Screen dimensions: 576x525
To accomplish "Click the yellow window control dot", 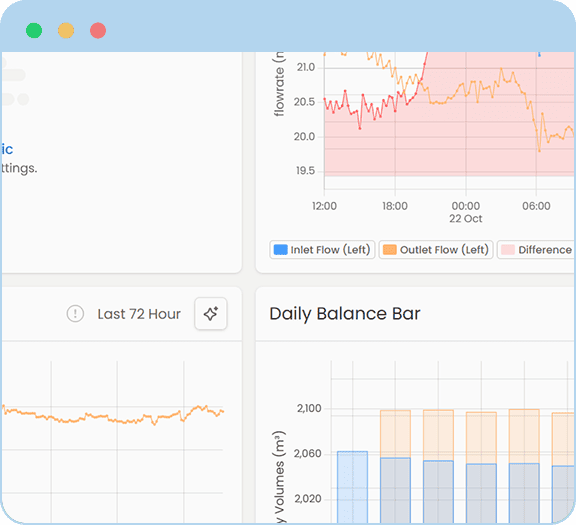I will [x=66, y=30].
